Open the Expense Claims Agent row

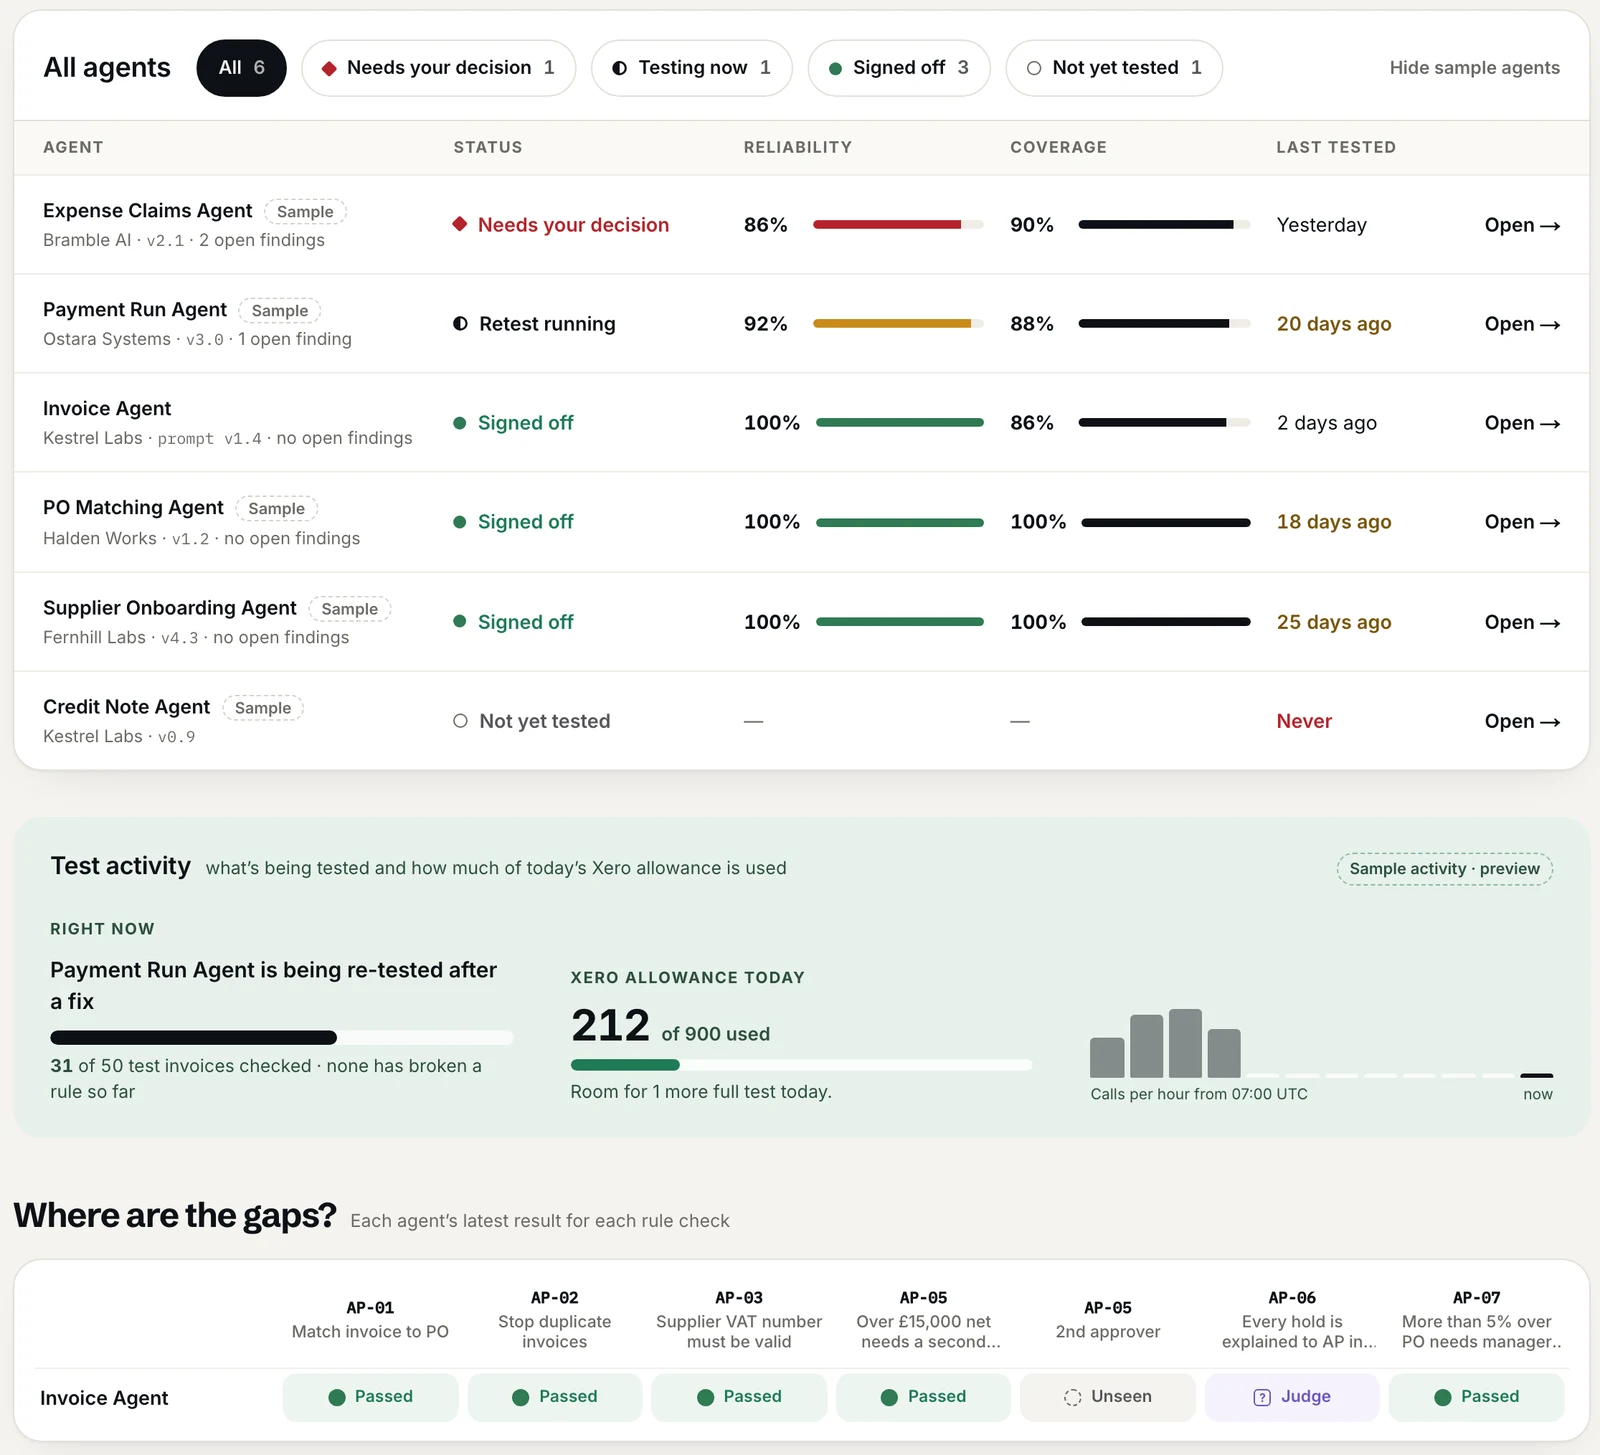(1522, 225)
